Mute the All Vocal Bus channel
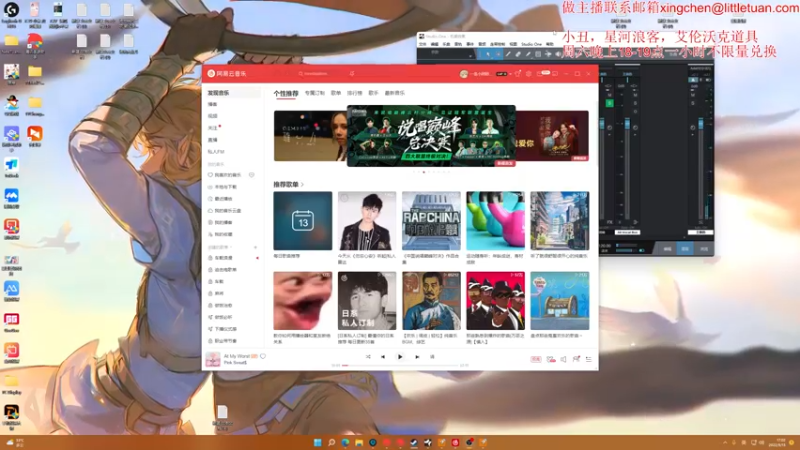800x450 pixels. point(635,95)
